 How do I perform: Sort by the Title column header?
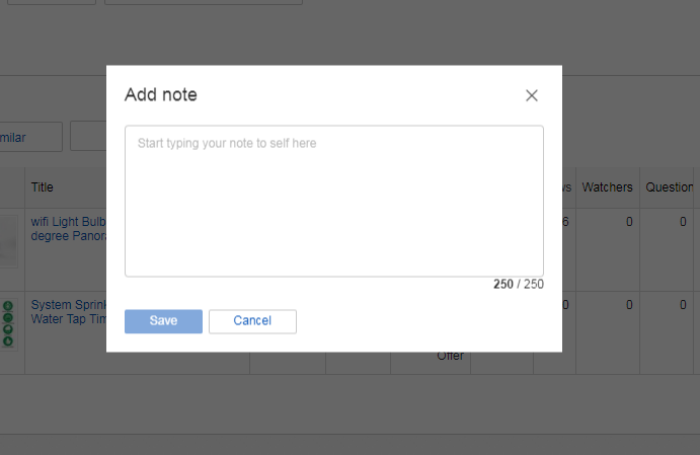[x=42, y=187]
